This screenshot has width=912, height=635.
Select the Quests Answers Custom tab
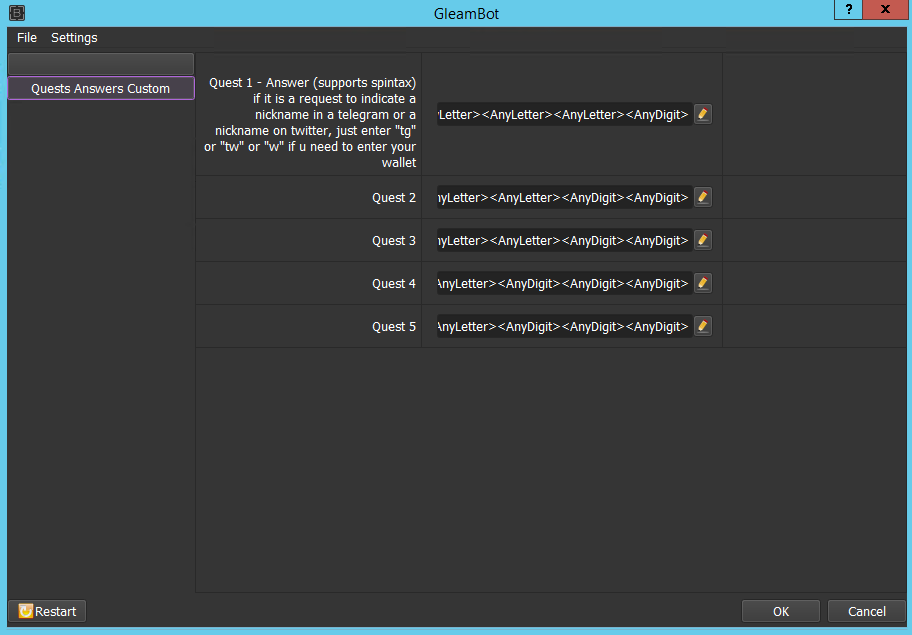coord(101,88)
